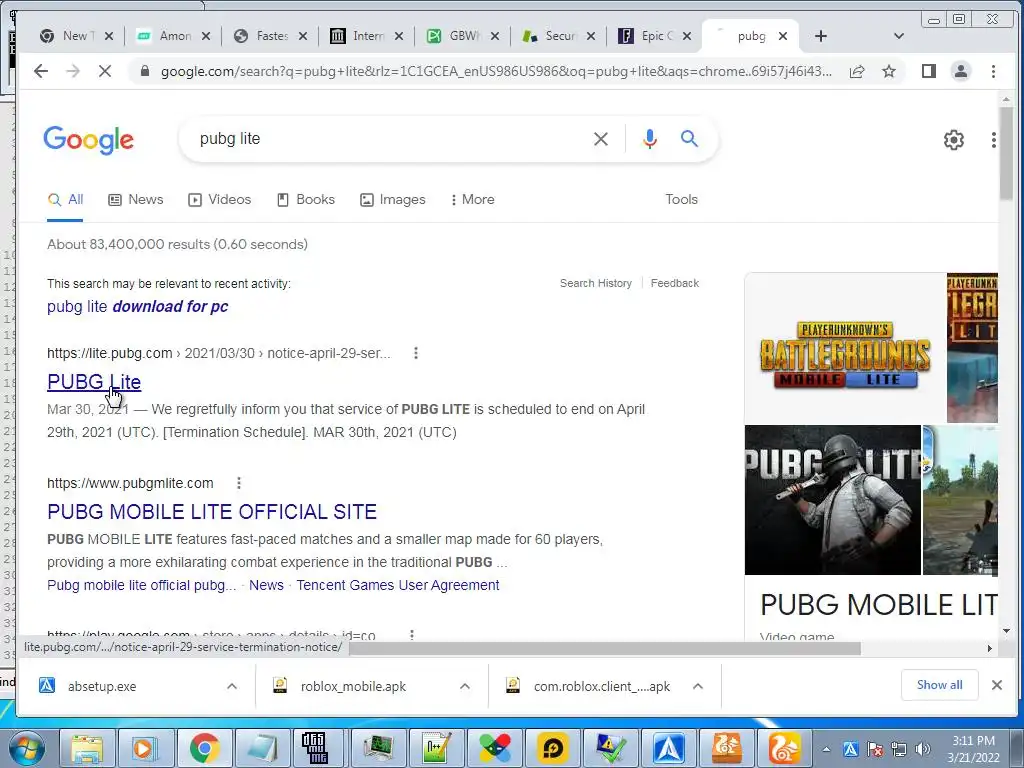The image size is (1024, 768).
Task: Open the taskbar clock showing 3:11 PM
Action: [x=973, y=749]
